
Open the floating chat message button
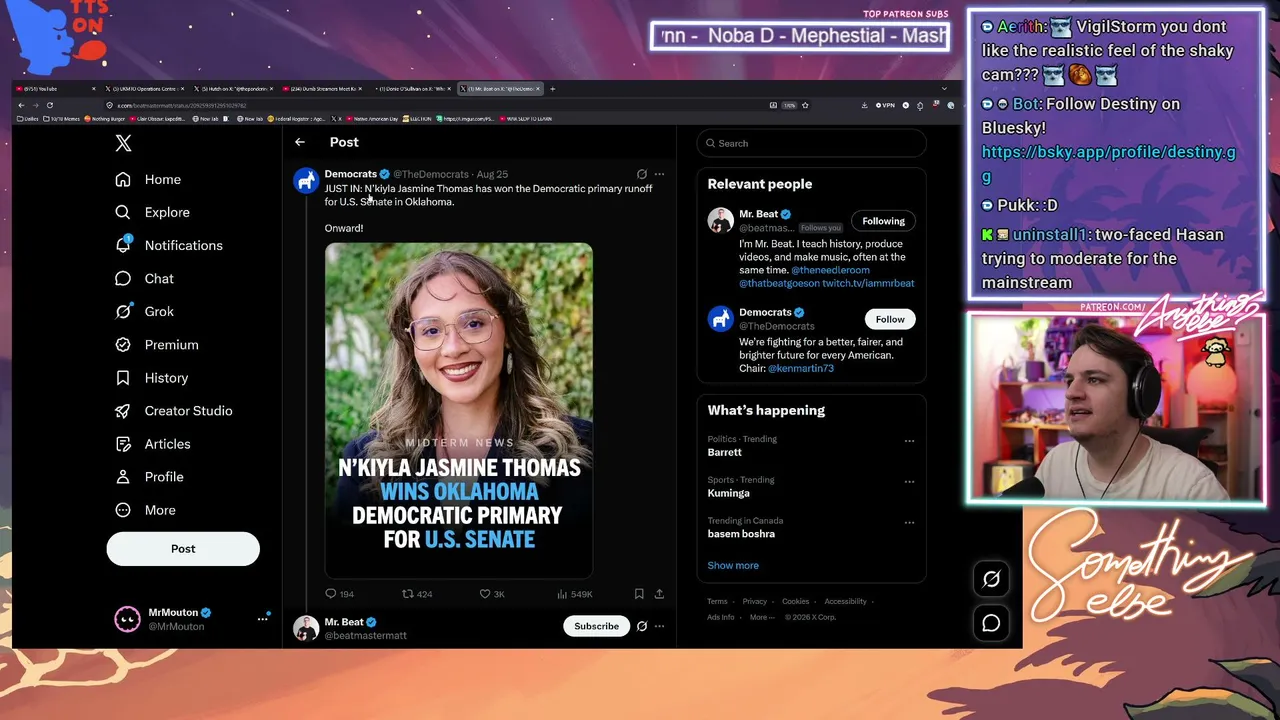991,623
